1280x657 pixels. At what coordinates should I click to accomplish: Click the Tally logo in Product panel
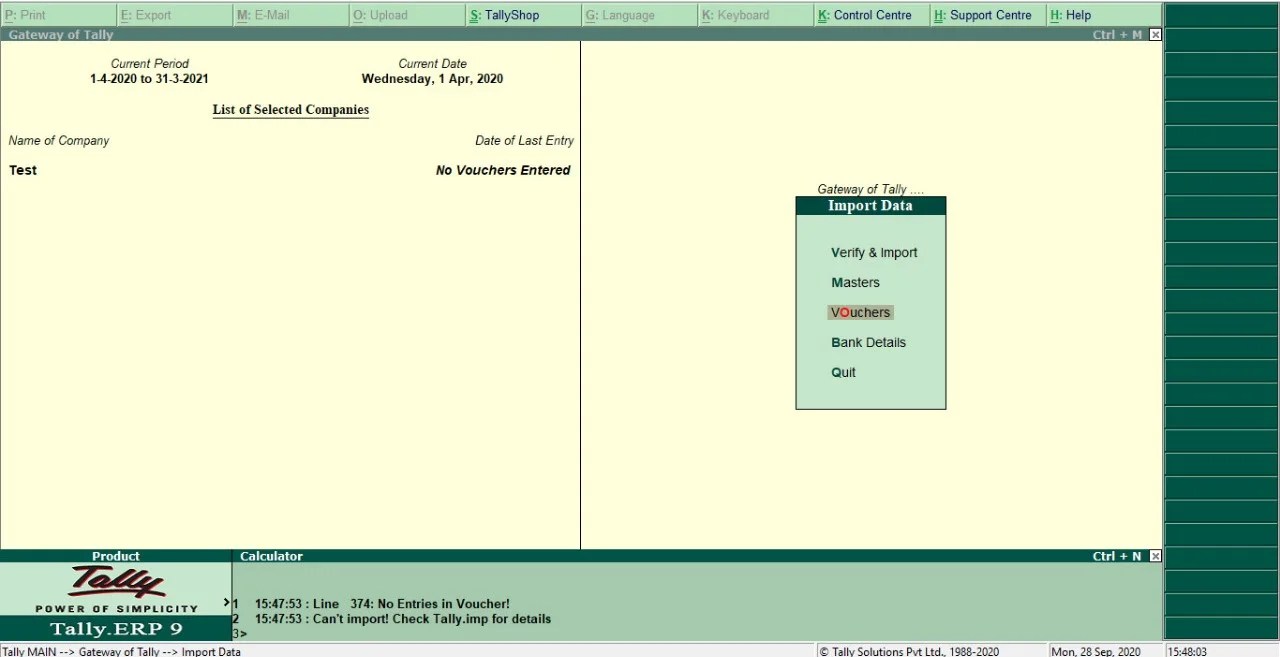[x=116, y=583]
